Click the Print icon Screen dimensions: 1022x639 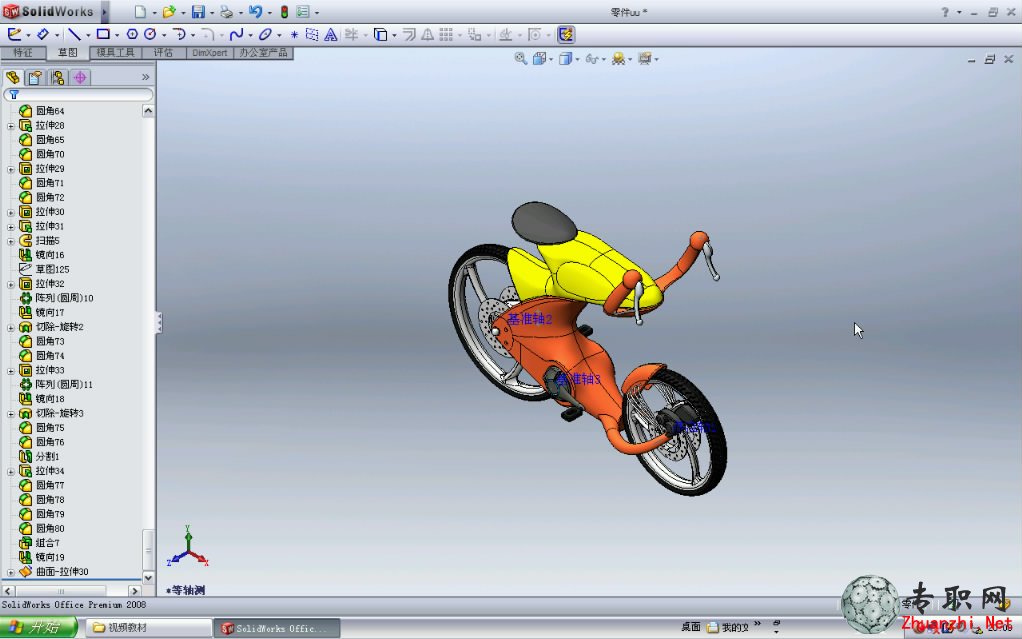tap(226, 12)
